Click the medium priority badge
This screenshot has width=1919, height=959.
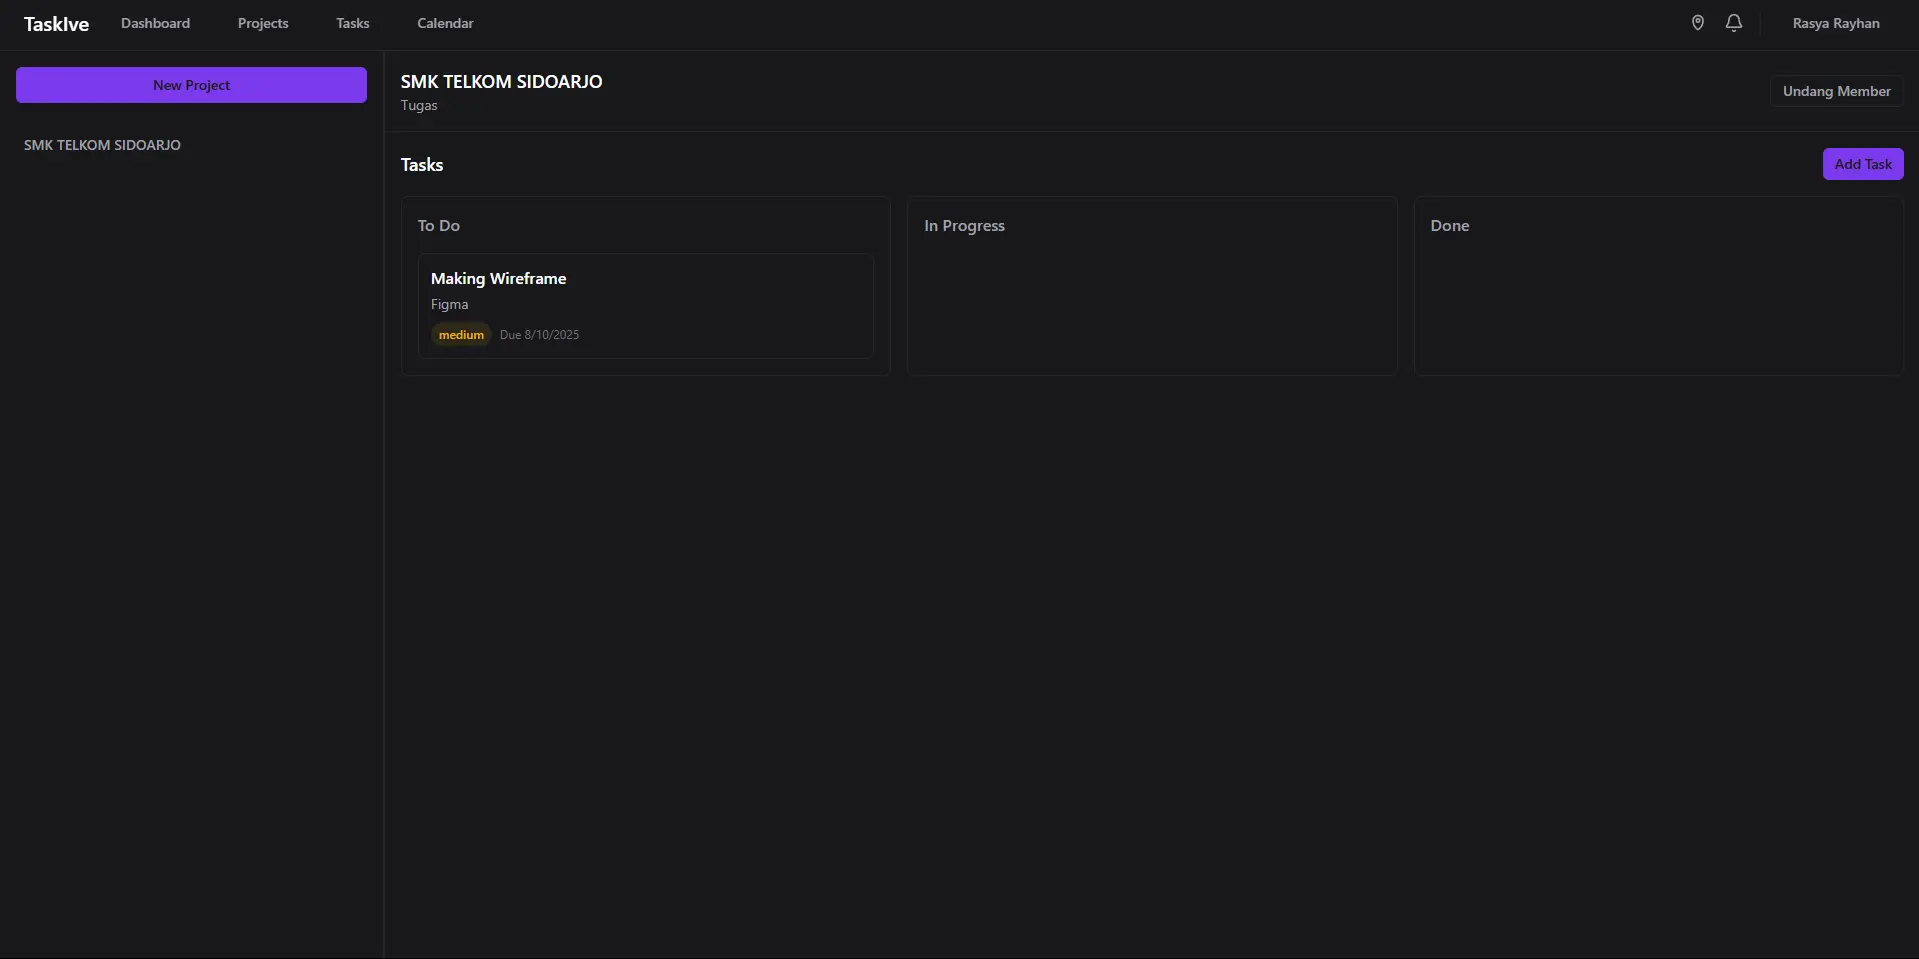(461, 335)
